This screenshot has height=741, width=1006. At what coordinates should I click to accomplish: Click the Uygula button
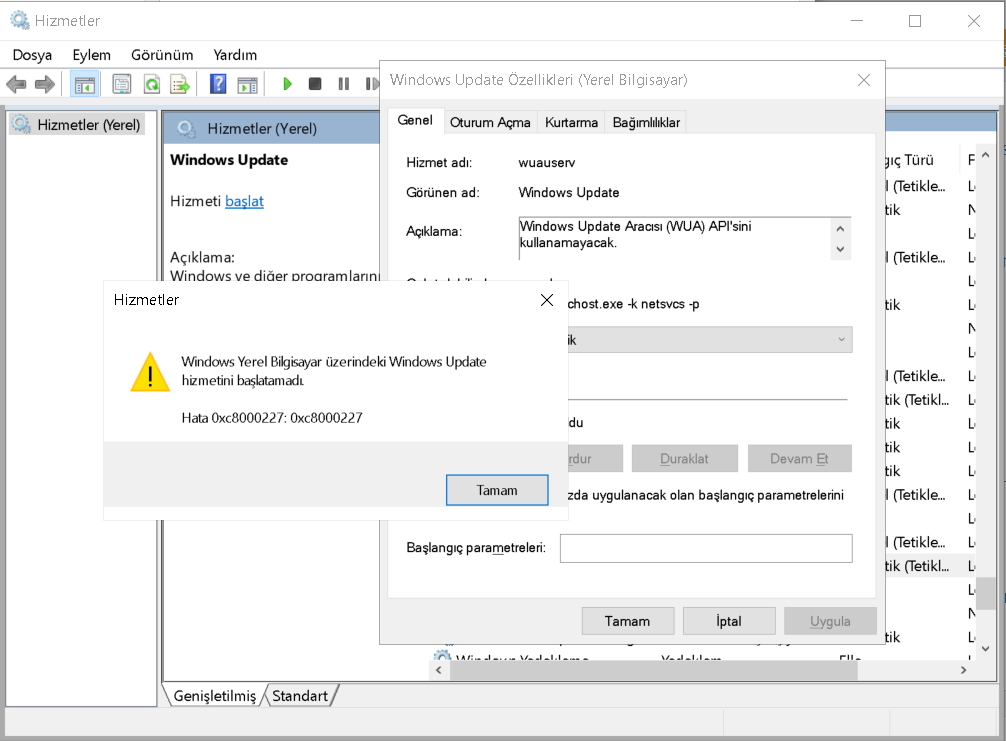pos(830,621)
